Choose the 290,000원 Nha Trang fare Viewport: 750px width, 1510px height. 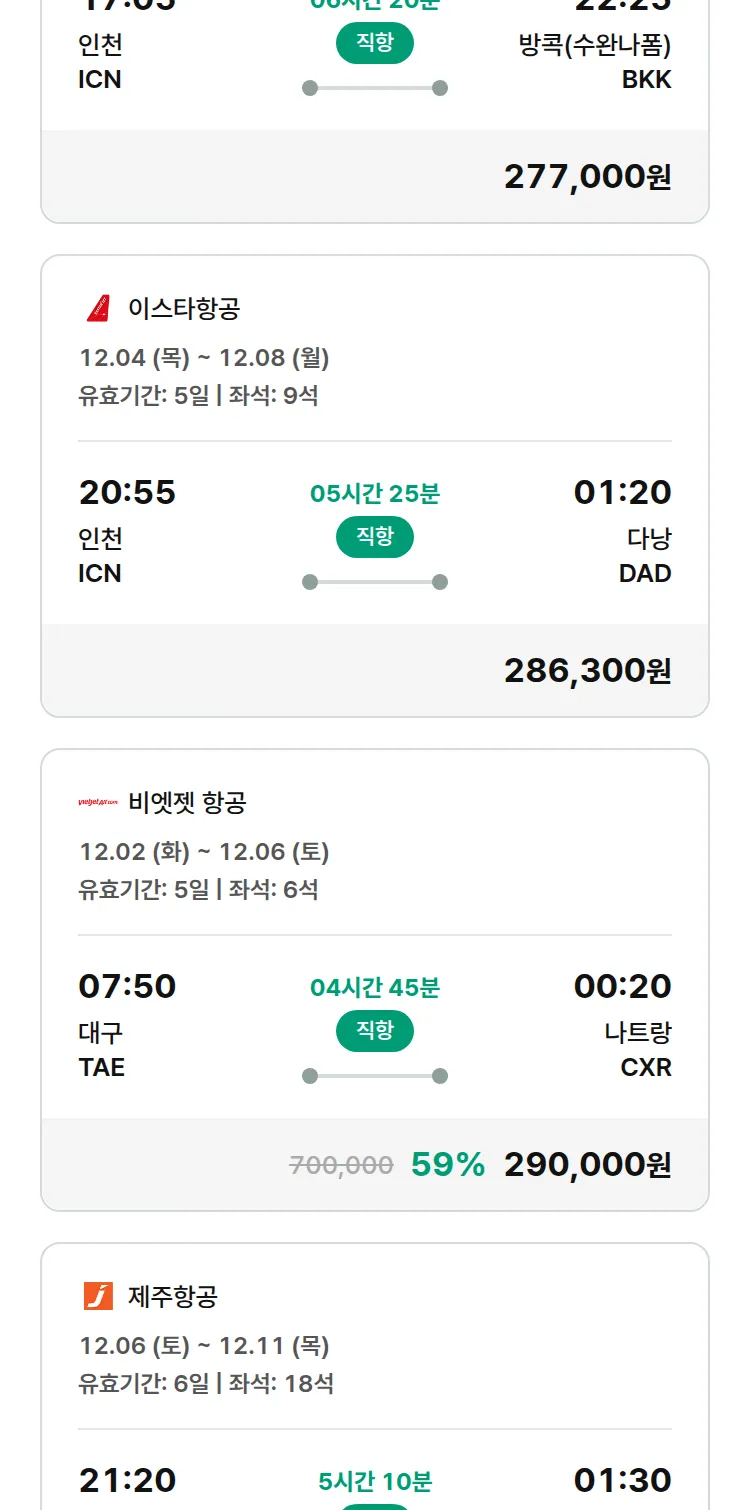[x=587, y=1165]
